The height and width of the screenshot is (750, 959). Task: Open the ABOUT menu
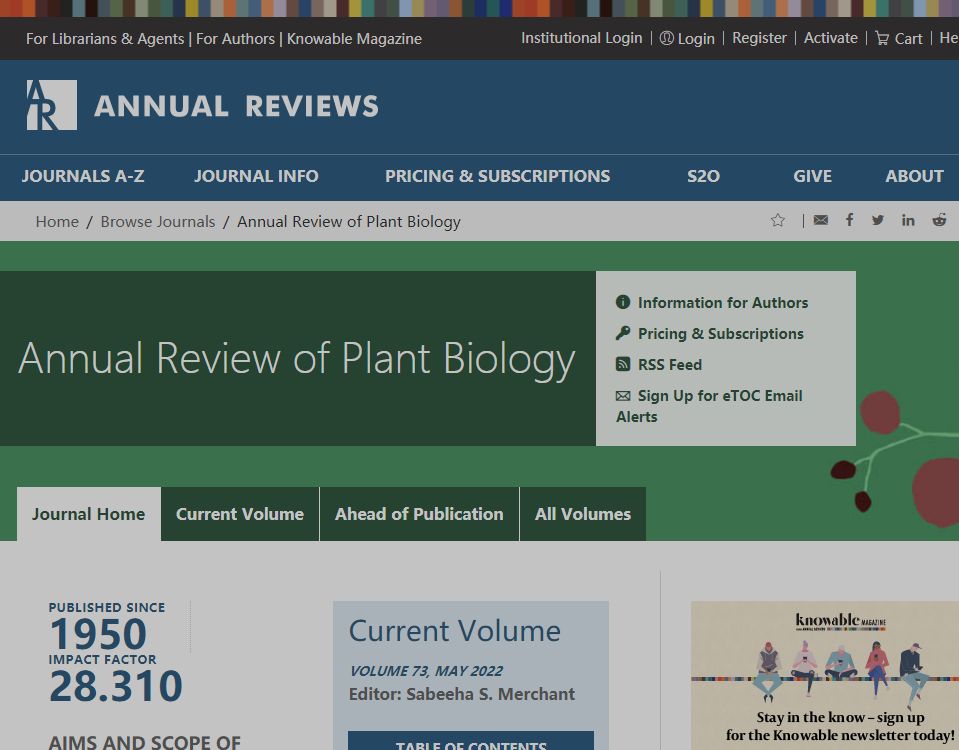coord(913,176)
